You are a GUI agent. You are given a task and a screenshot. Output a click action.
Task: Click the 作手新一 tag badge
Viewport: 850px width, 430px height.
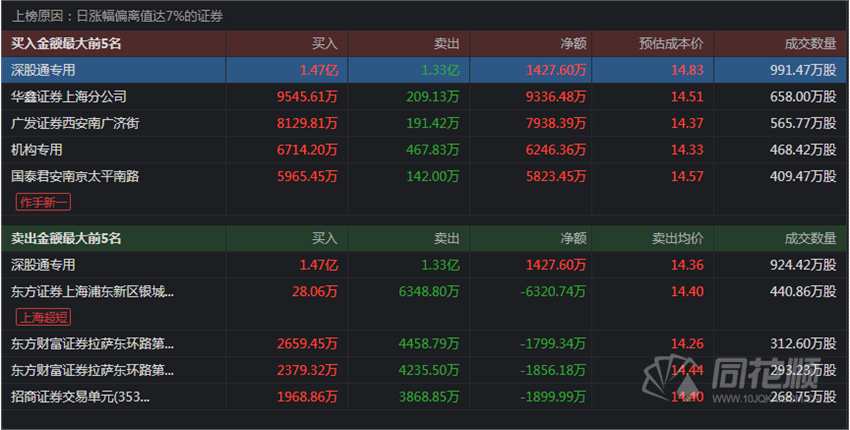point(43,202)
